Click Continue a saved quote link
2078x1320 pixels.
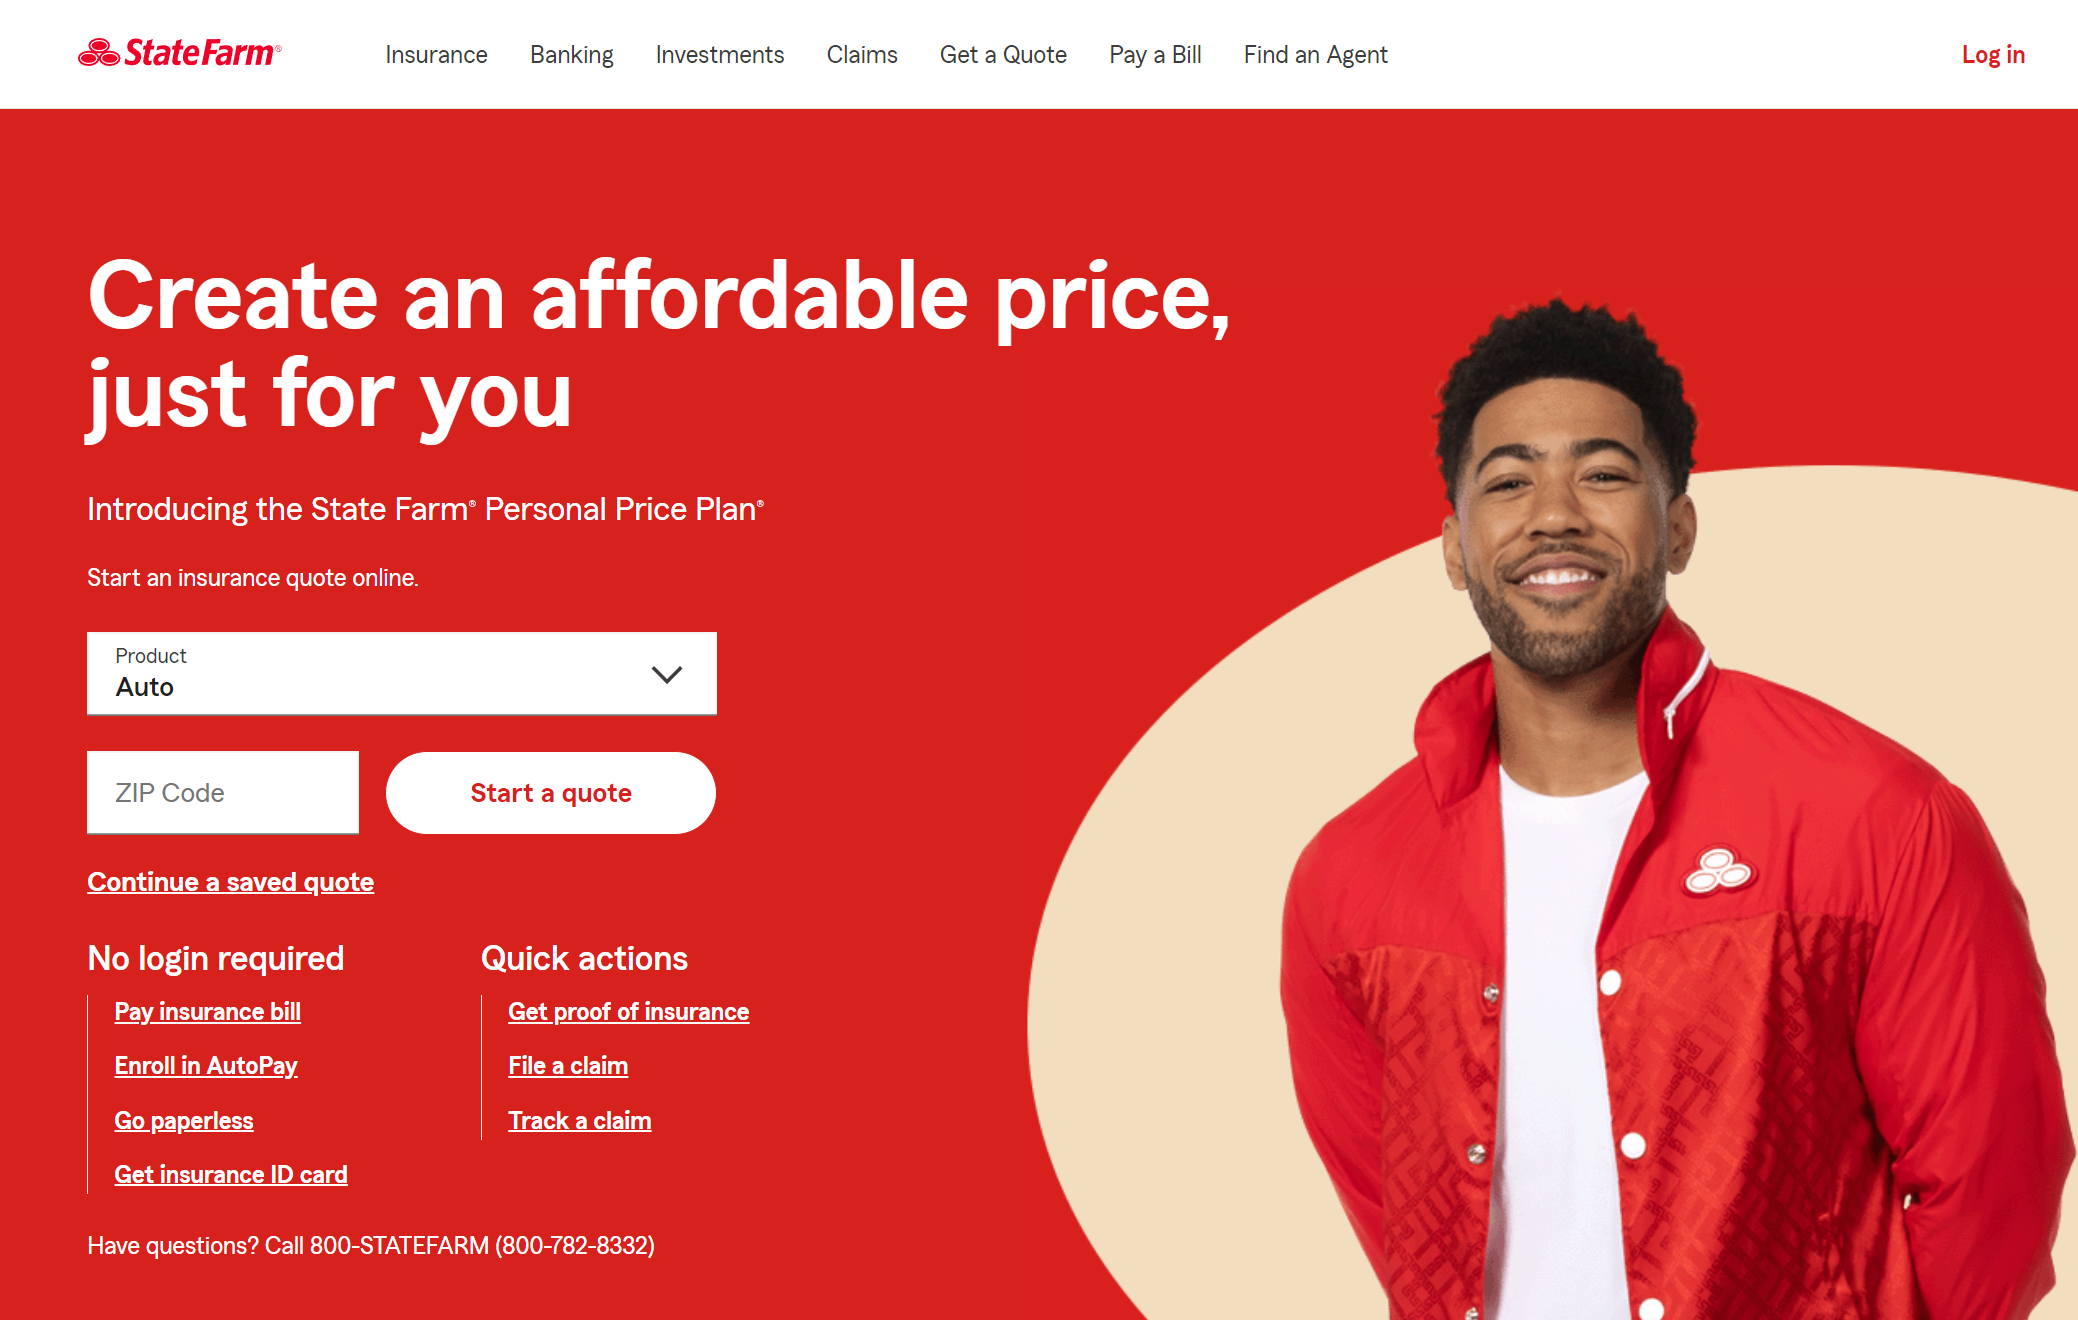click(230, 881)
